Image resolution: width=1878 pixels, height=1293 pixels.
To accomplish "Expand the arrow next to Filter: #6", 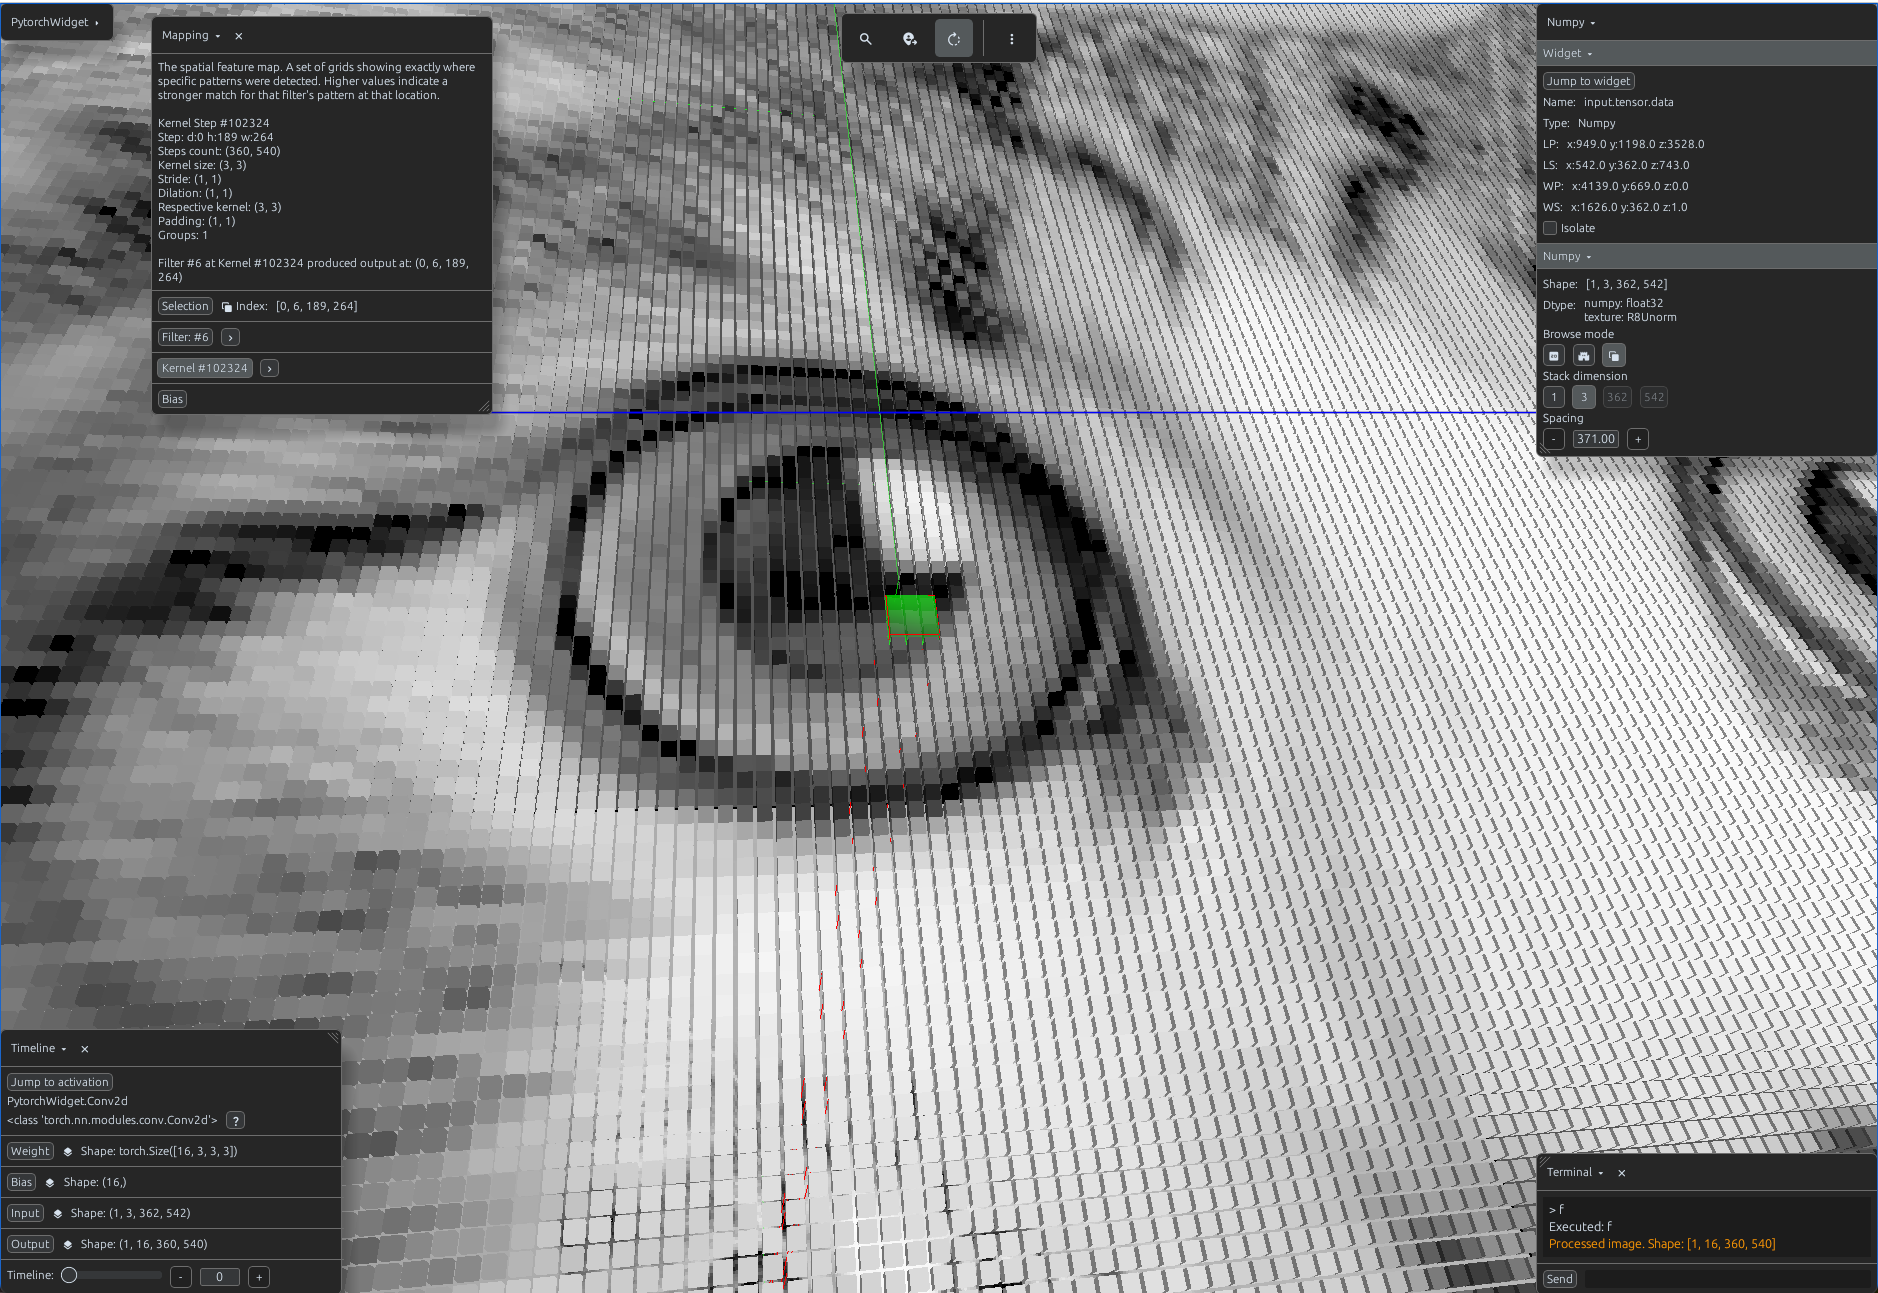I will point(230,338).
